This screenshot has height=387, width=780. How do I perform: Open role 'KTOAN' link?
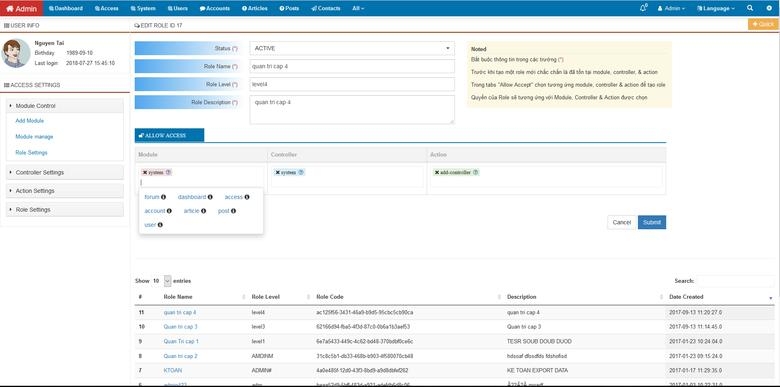(x=173, y=371)
